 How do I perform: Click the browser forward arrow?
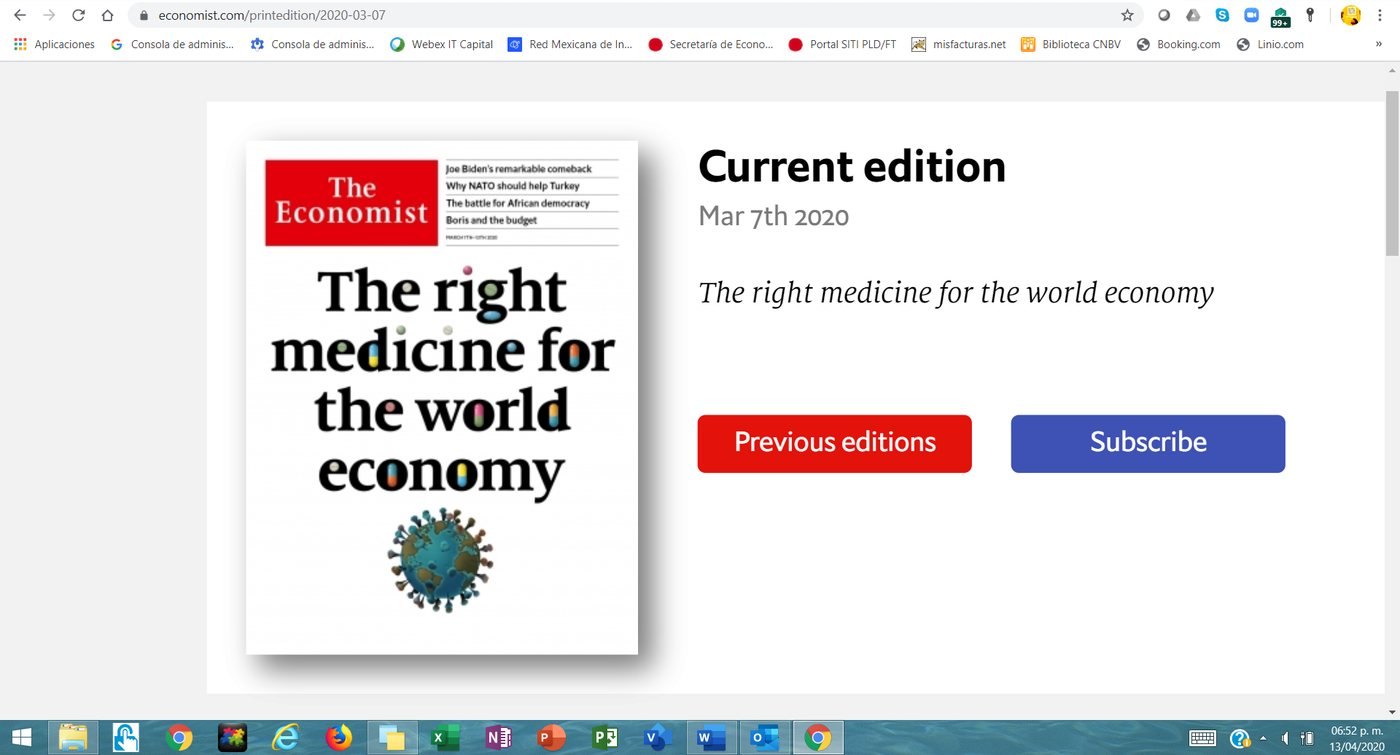click(49, 15)
